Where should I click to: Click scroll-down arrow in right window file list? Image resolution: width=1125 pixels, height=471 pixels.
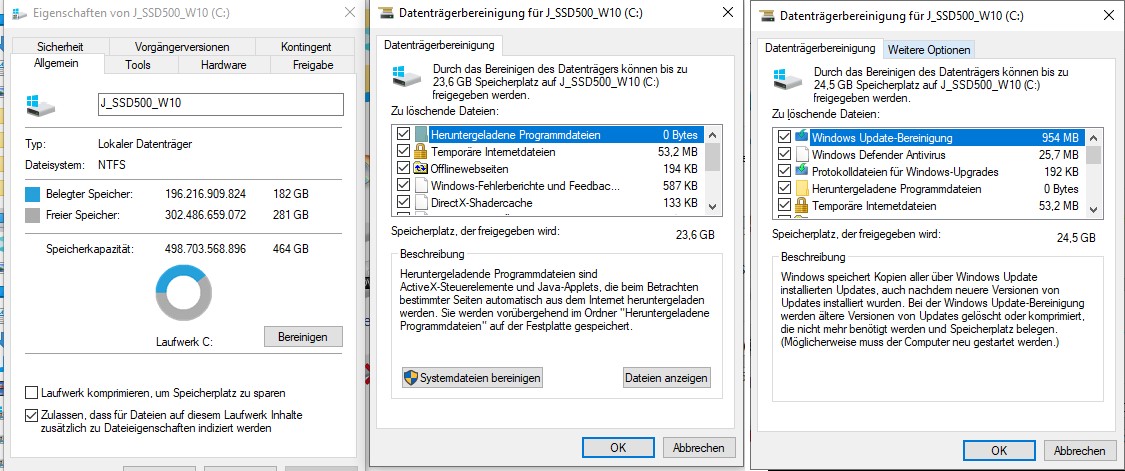1093,208
